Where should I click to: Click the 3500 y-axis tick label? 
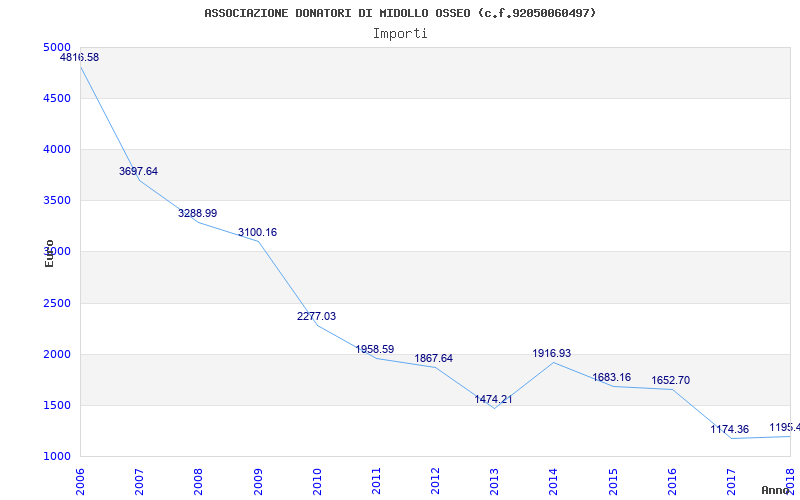[57, 201]
